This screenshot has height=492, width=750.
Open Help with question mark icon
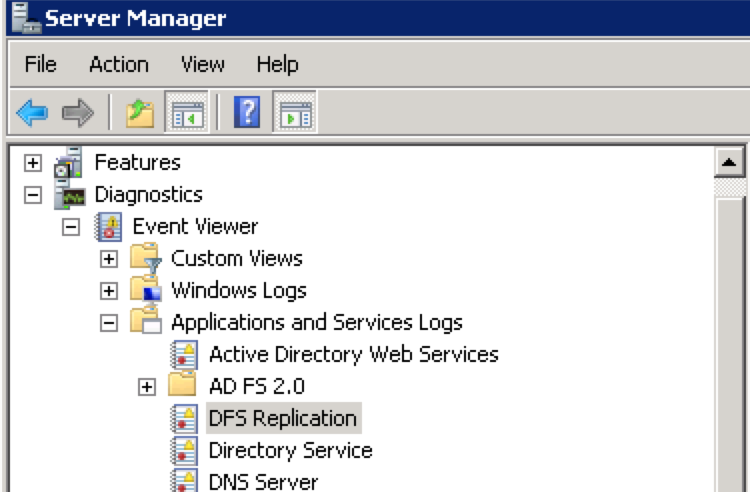point(247,112)
